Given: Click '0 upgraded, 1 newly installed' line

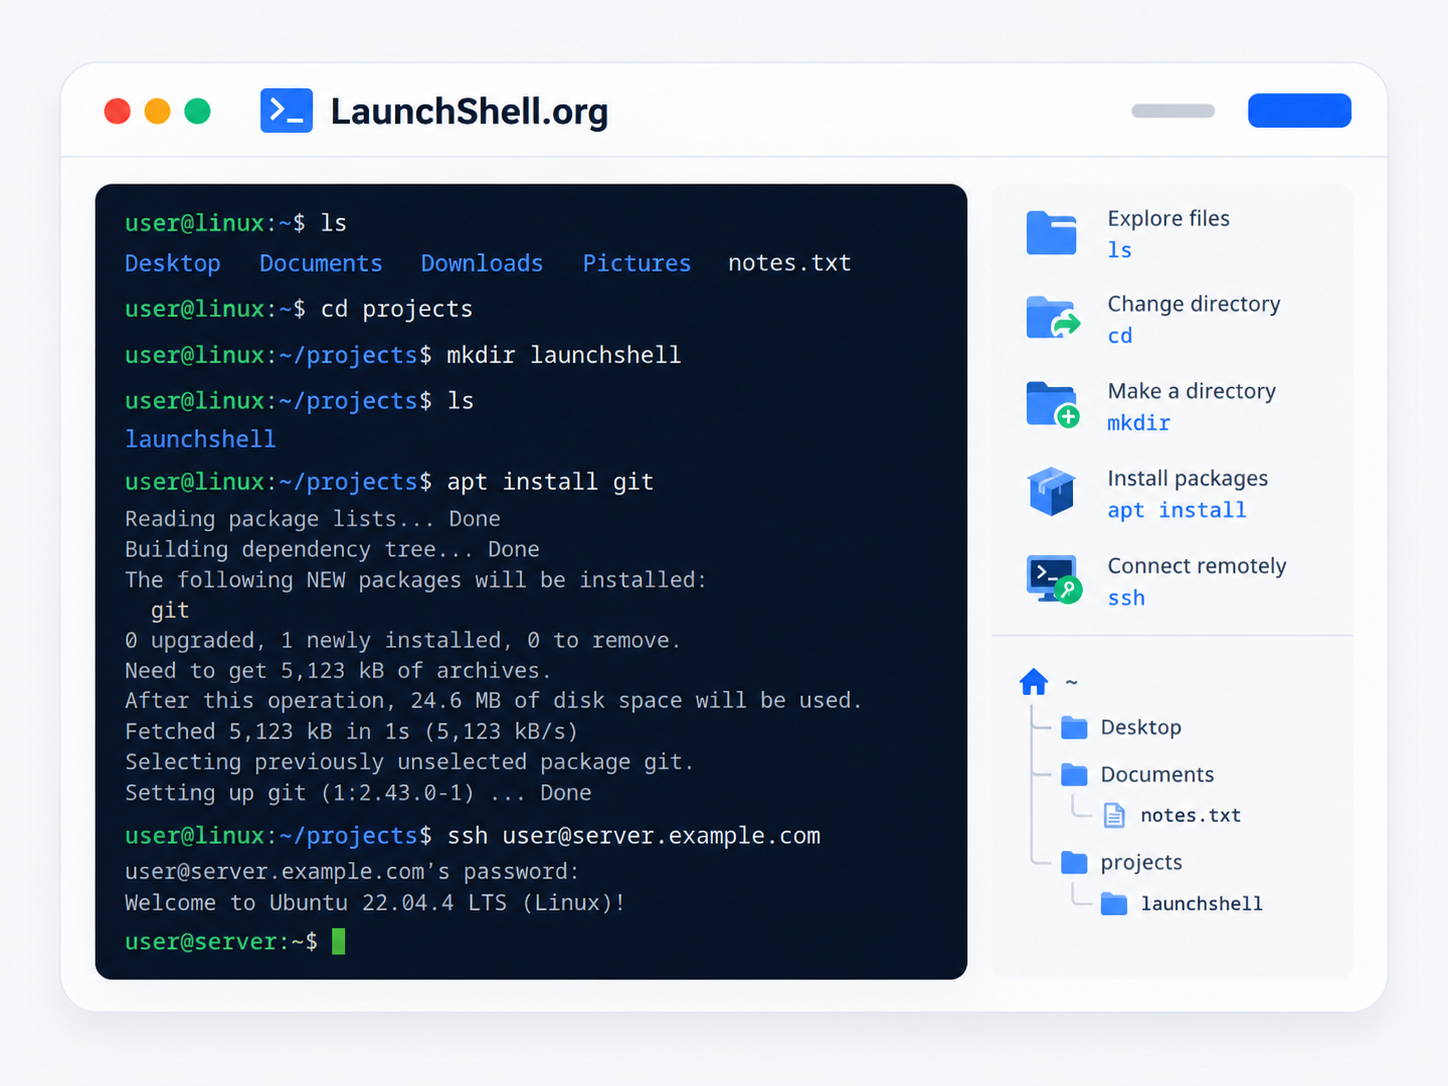Looking at the screenshot, I should click(402, 640).
